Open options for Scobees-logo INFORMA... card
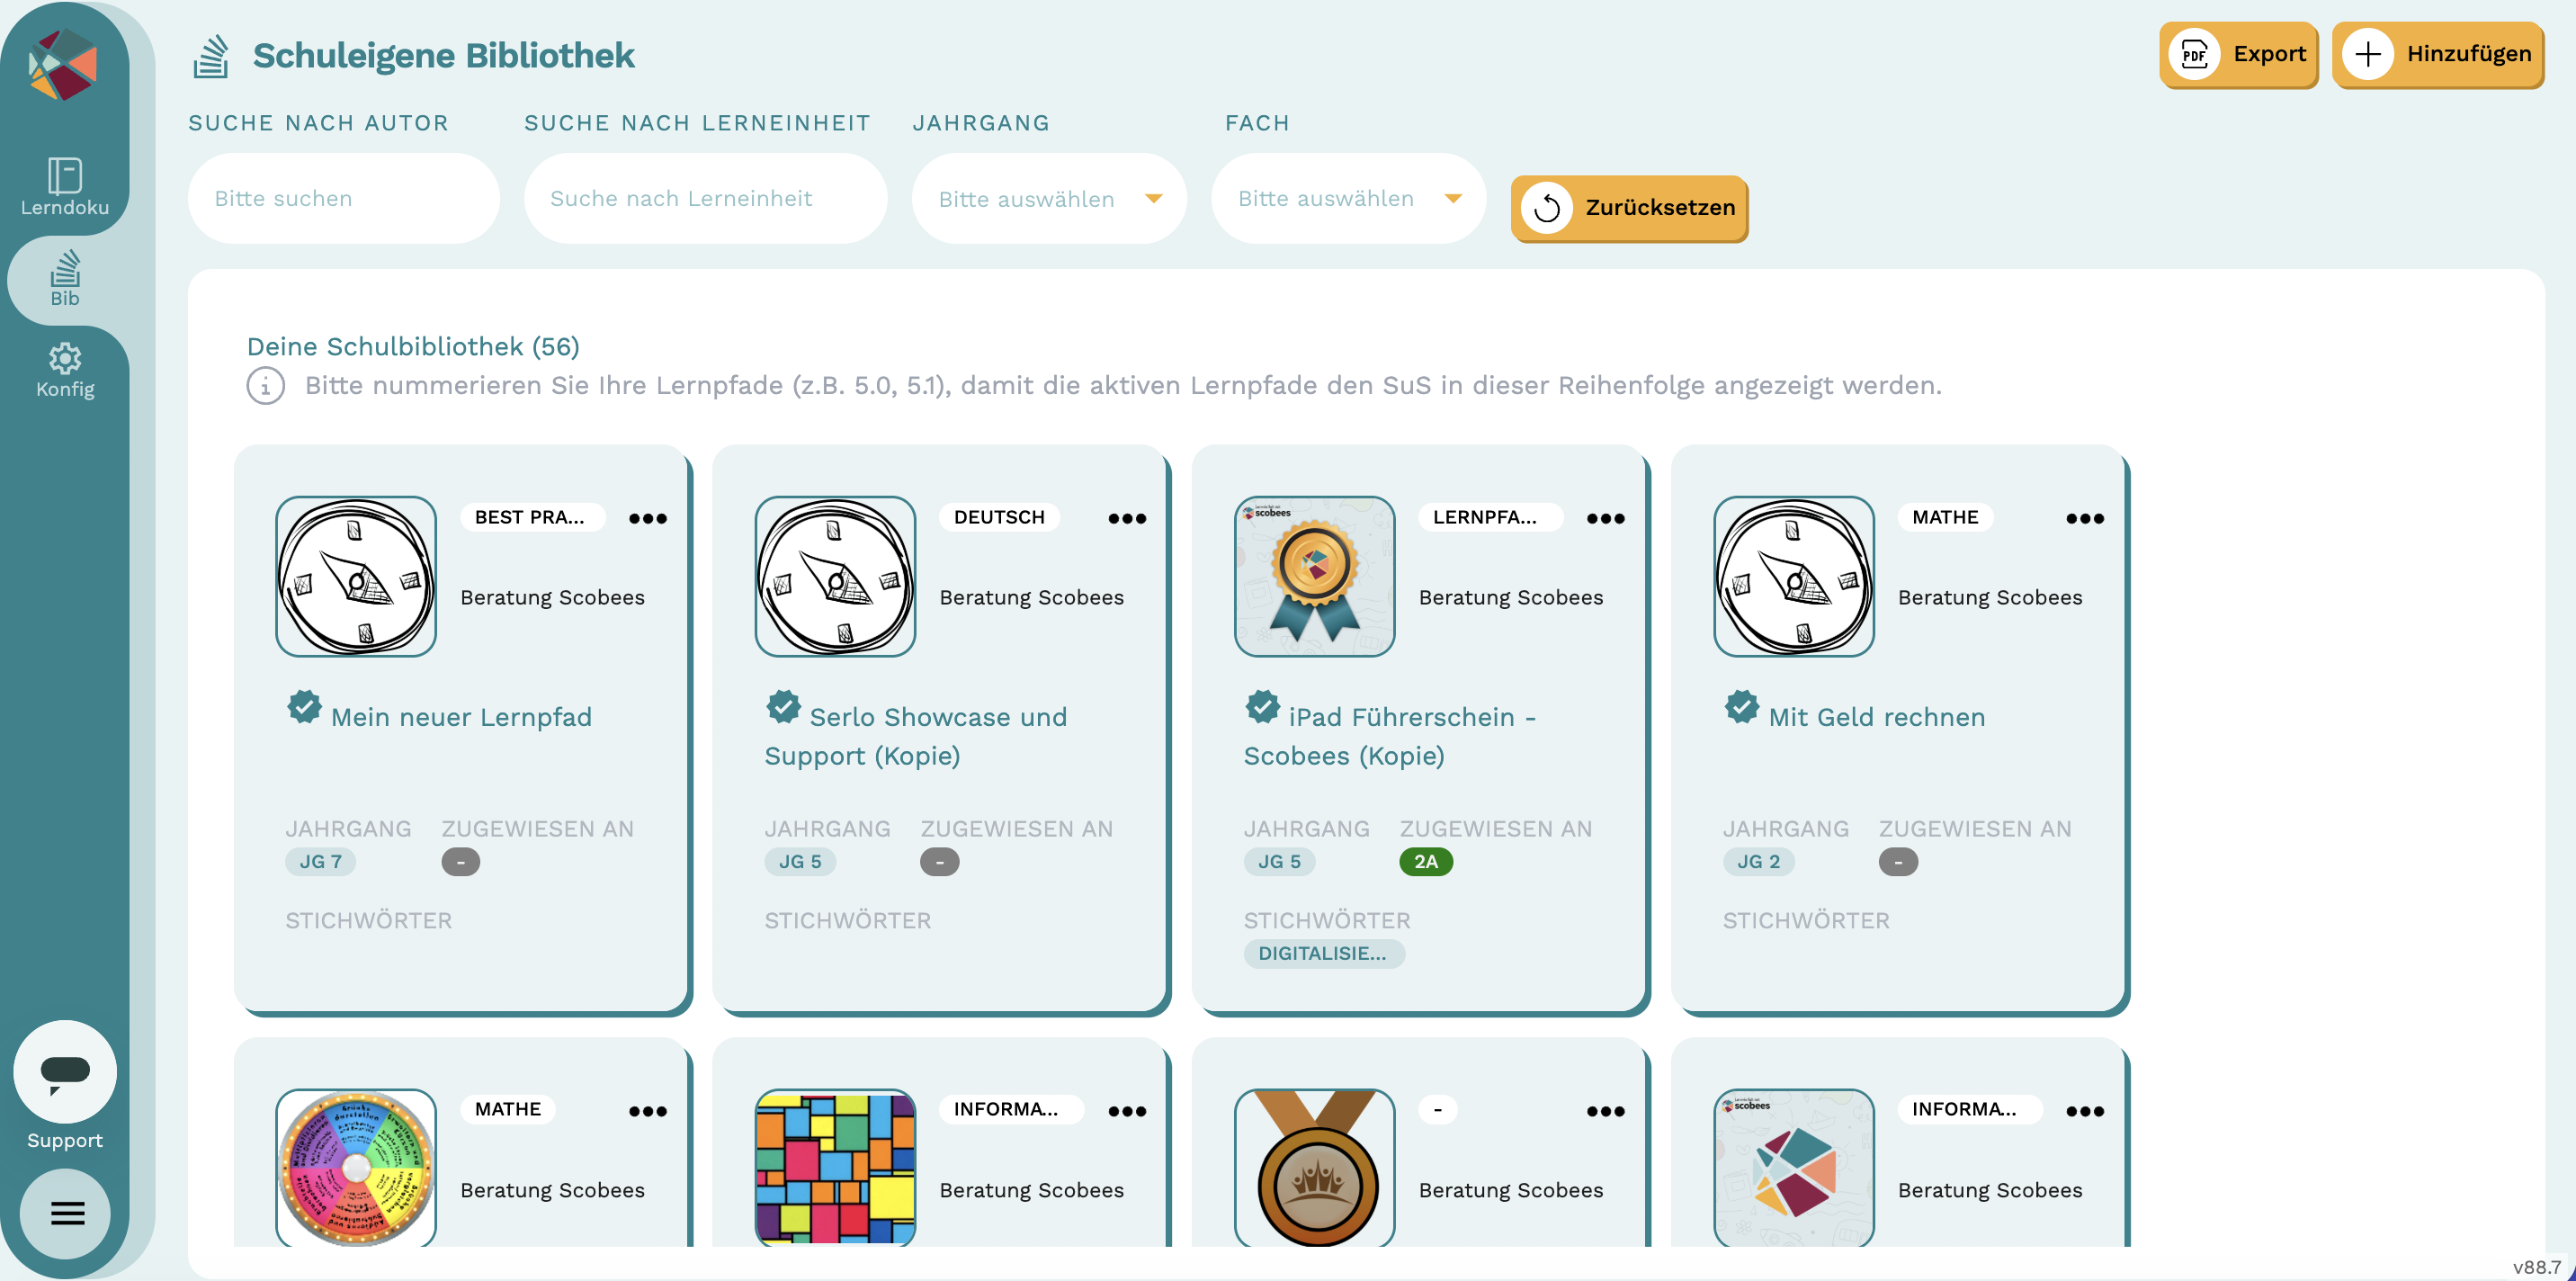 [x=2085, y=1111]
